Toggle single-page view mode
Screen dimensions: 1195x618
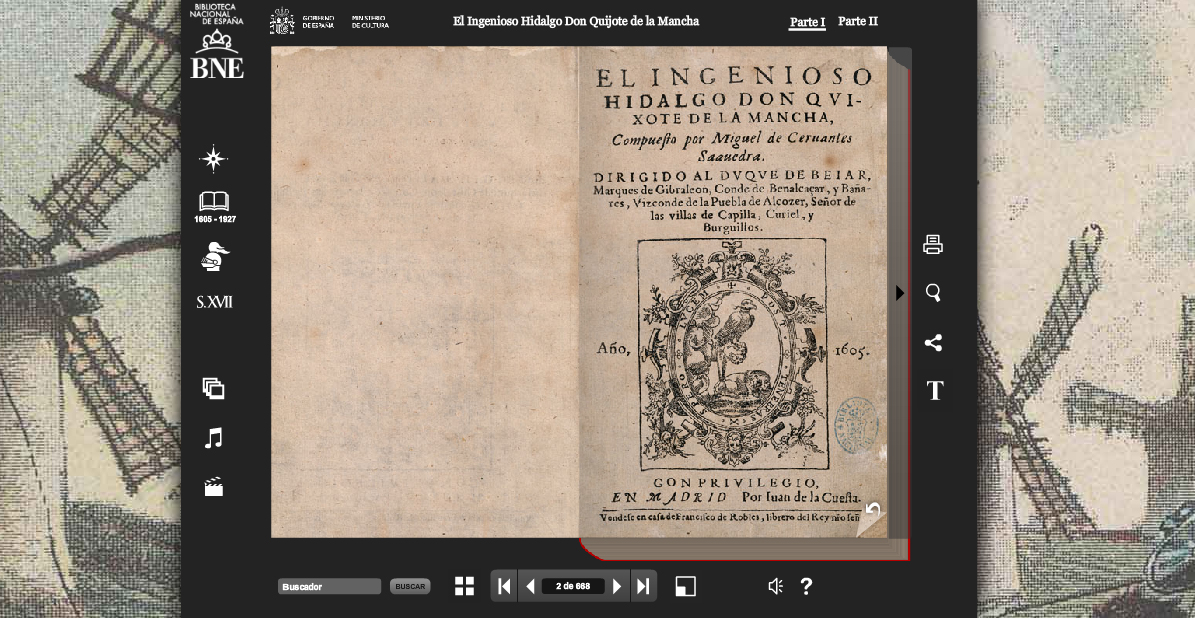685,586
